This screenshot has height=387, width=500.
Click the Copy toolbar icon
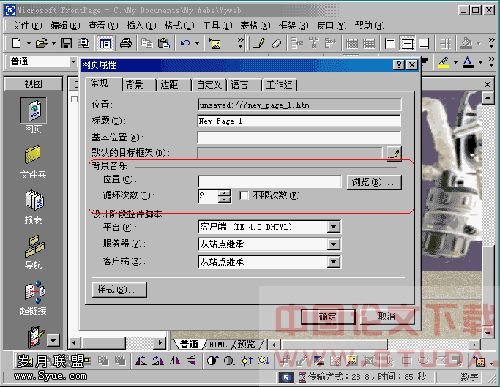point(147,43)
